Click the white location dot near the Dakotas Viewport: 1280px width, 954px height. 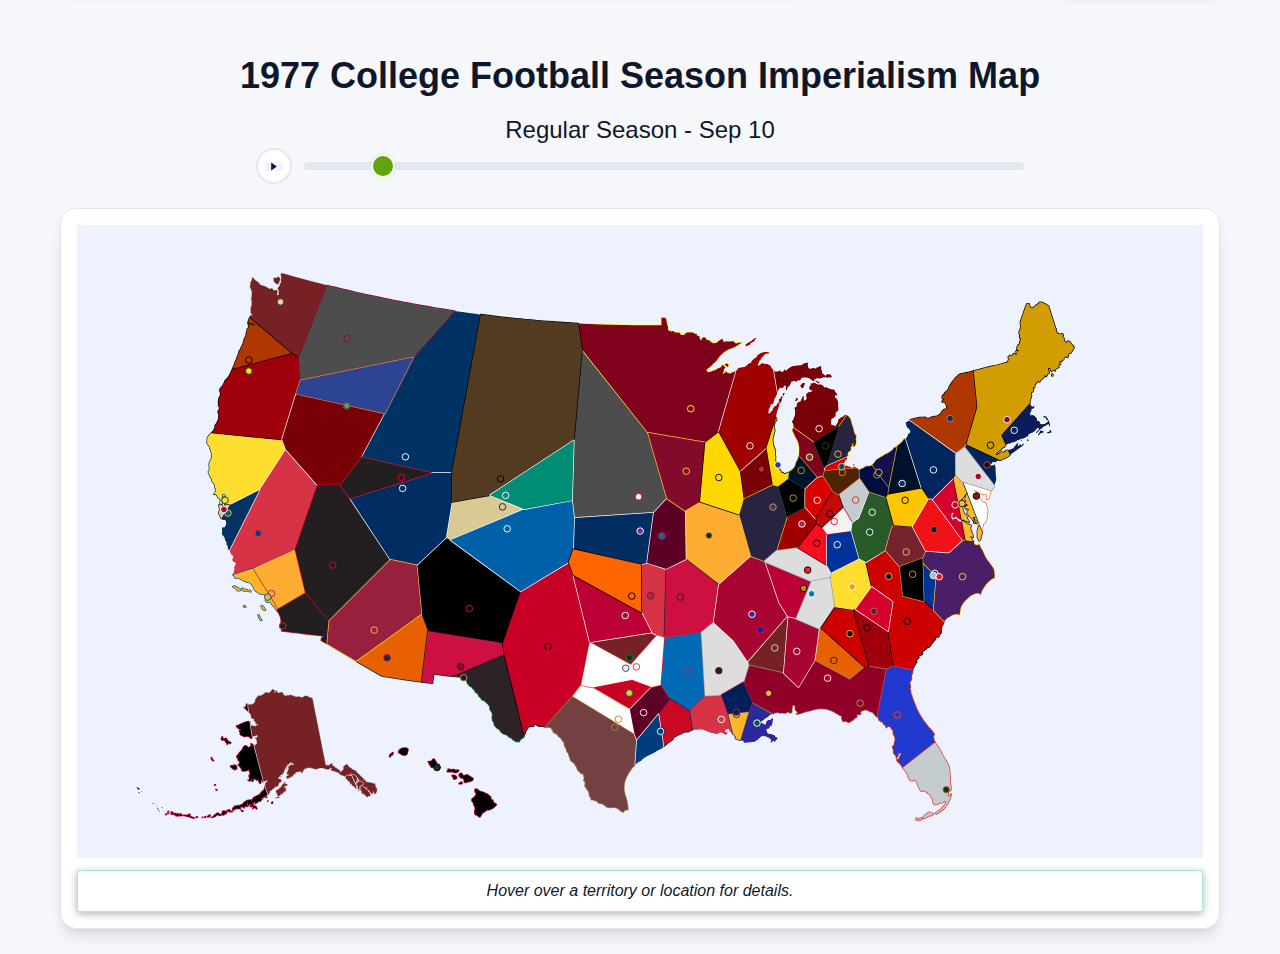coord(638,496)
